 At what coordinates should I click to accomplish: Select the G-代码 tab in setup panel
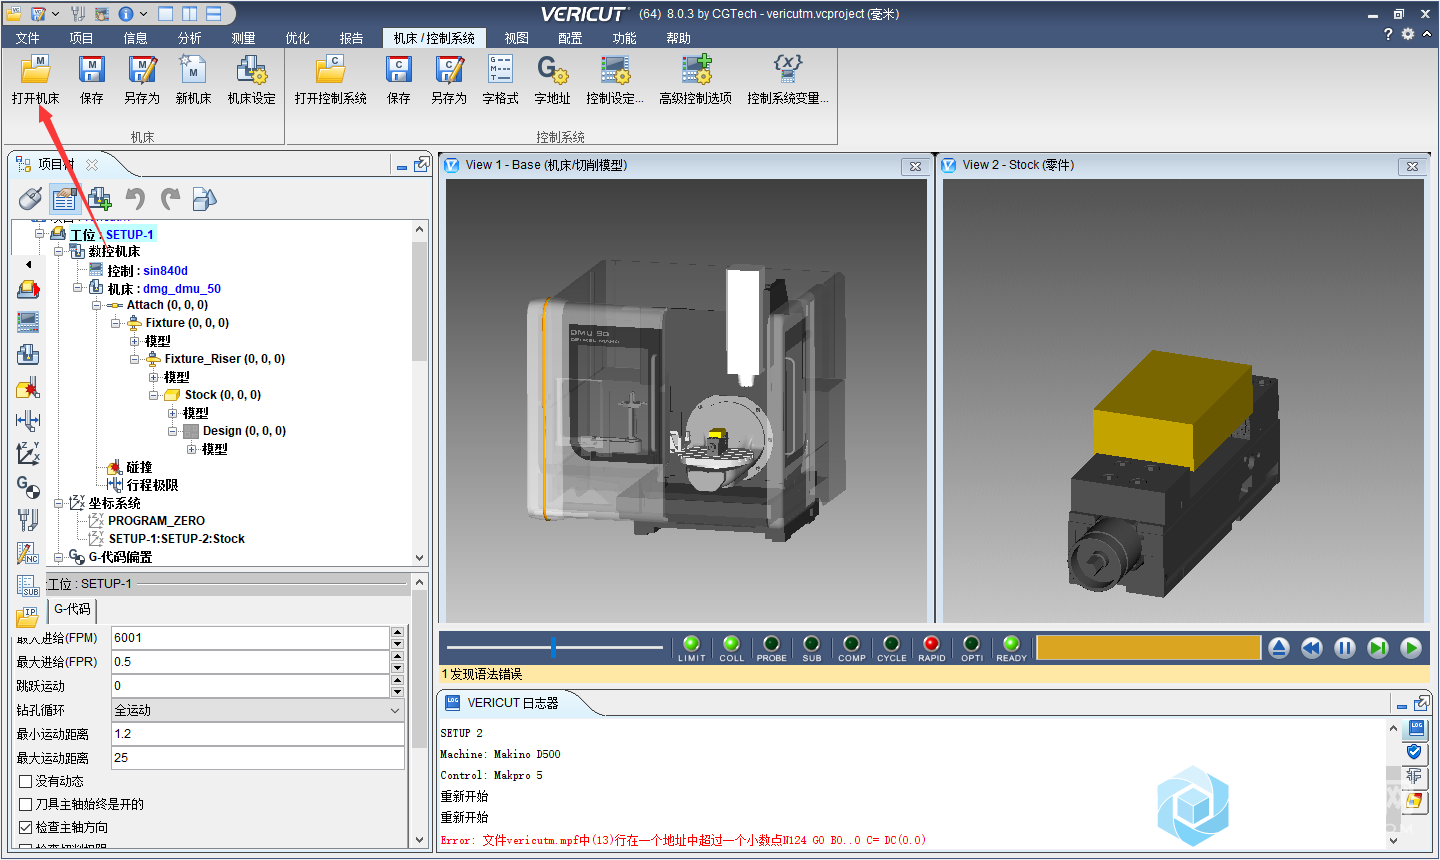click(x=72, y=609)
